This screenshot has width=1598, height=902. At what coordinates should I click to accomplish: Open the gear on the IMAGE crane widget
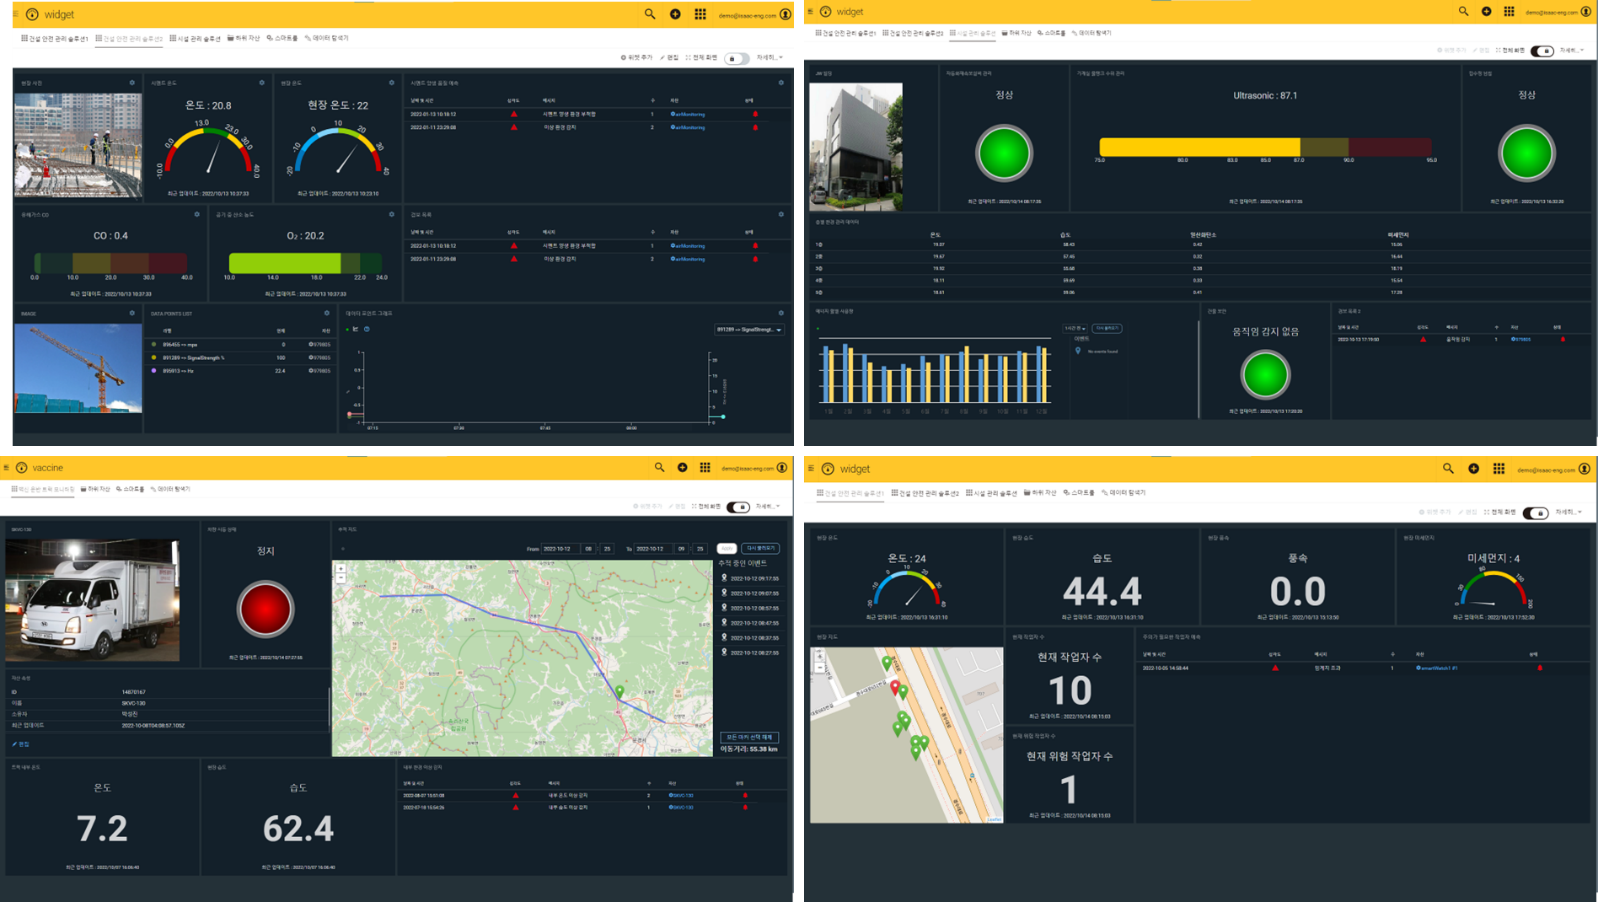point(132,313)
